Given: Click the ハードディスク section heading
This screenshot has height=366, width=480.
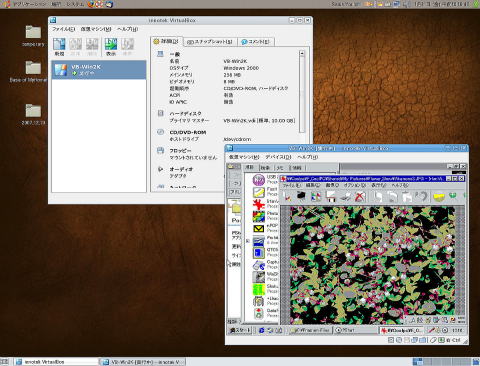Looking at the screenshot, I should click(185, 113).
